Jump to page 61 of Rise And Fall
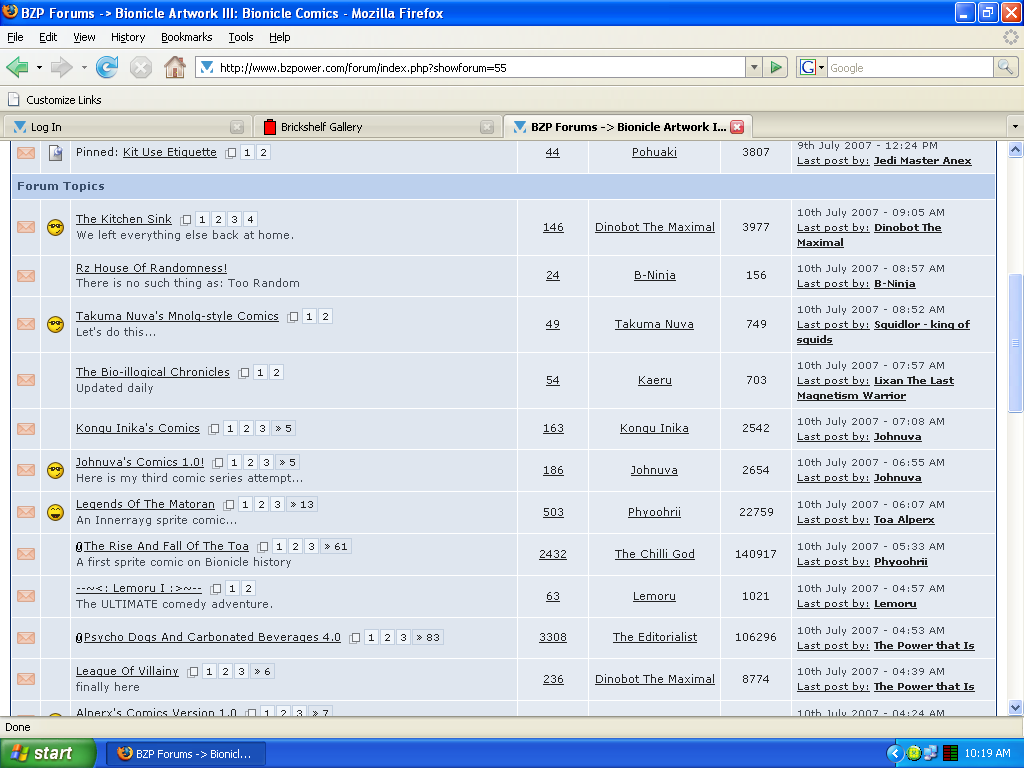Screen dimensions: 1024x768 pyautogui.click(x=336, y=547)
